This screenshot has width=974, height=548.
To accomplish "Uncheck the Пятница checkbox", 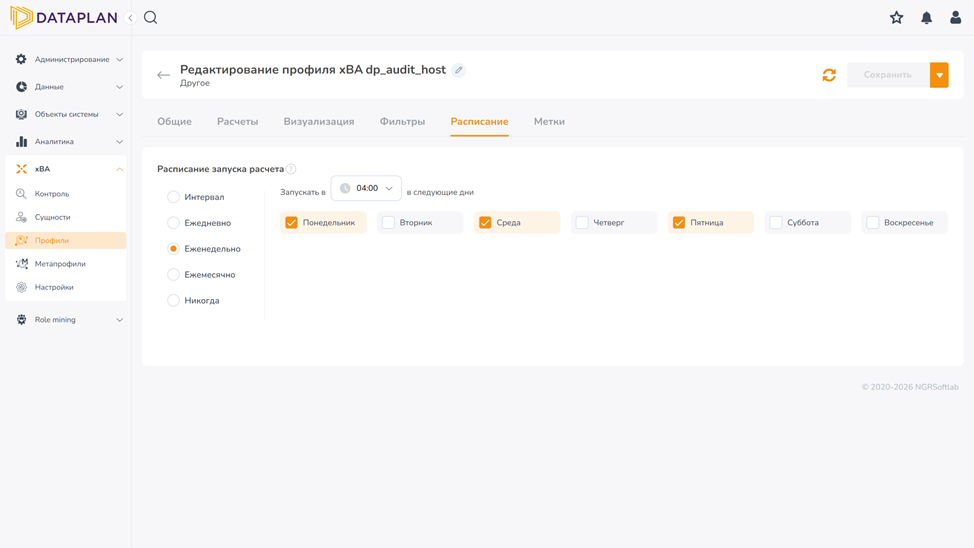I will pos(679,222).
